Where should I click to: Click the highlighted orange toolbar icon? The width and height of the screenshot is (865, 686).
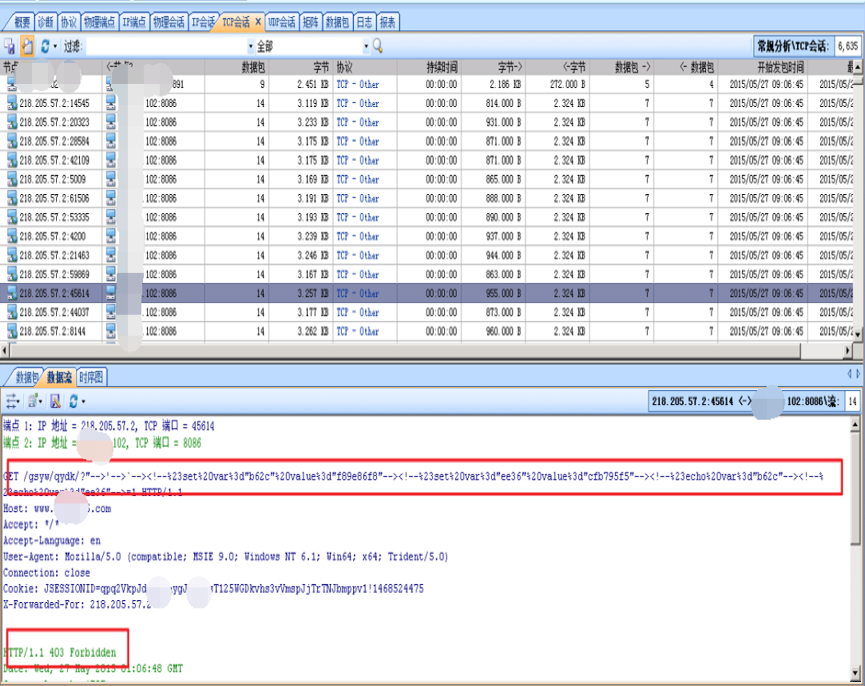point(27,46)
